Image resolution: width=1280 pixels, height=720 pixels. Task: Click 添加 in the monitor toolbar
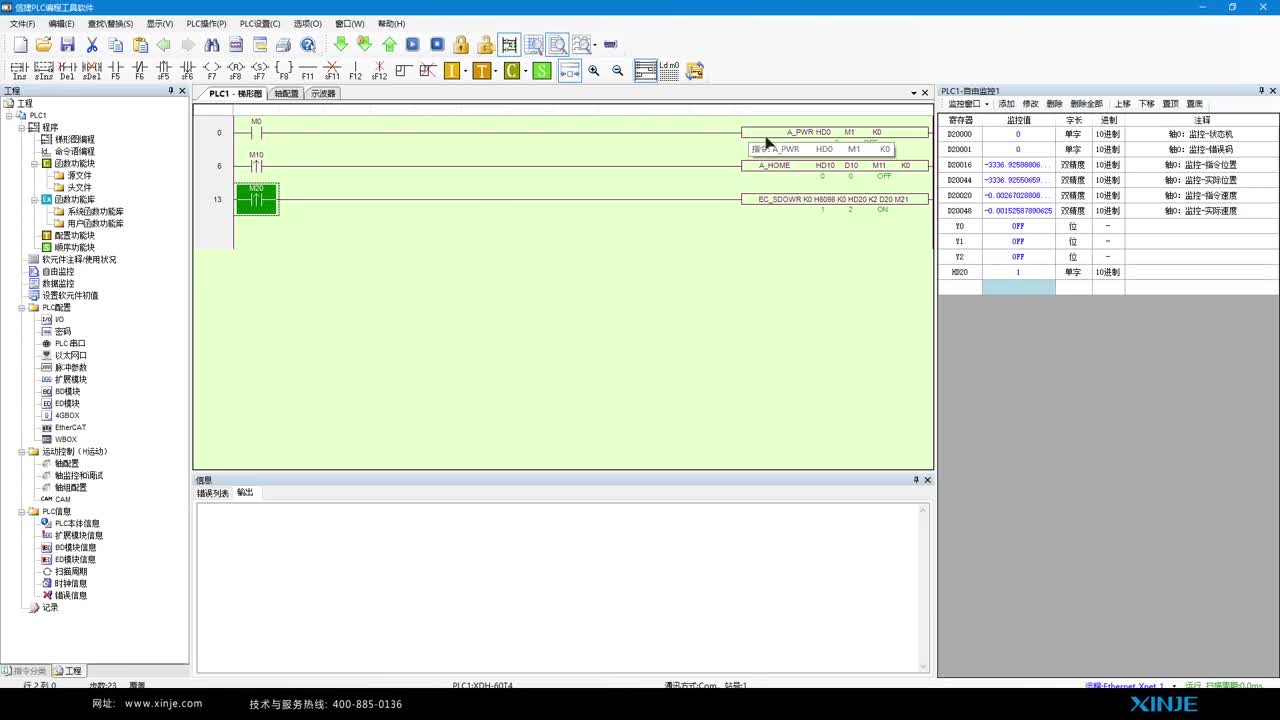(1006, 104)
